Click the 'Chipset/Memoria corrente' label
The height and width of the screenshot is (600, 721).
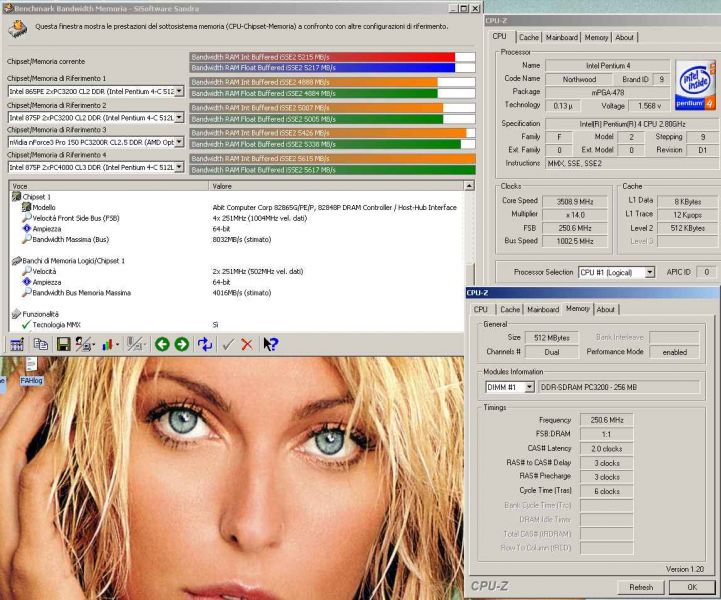pos(46,61)
